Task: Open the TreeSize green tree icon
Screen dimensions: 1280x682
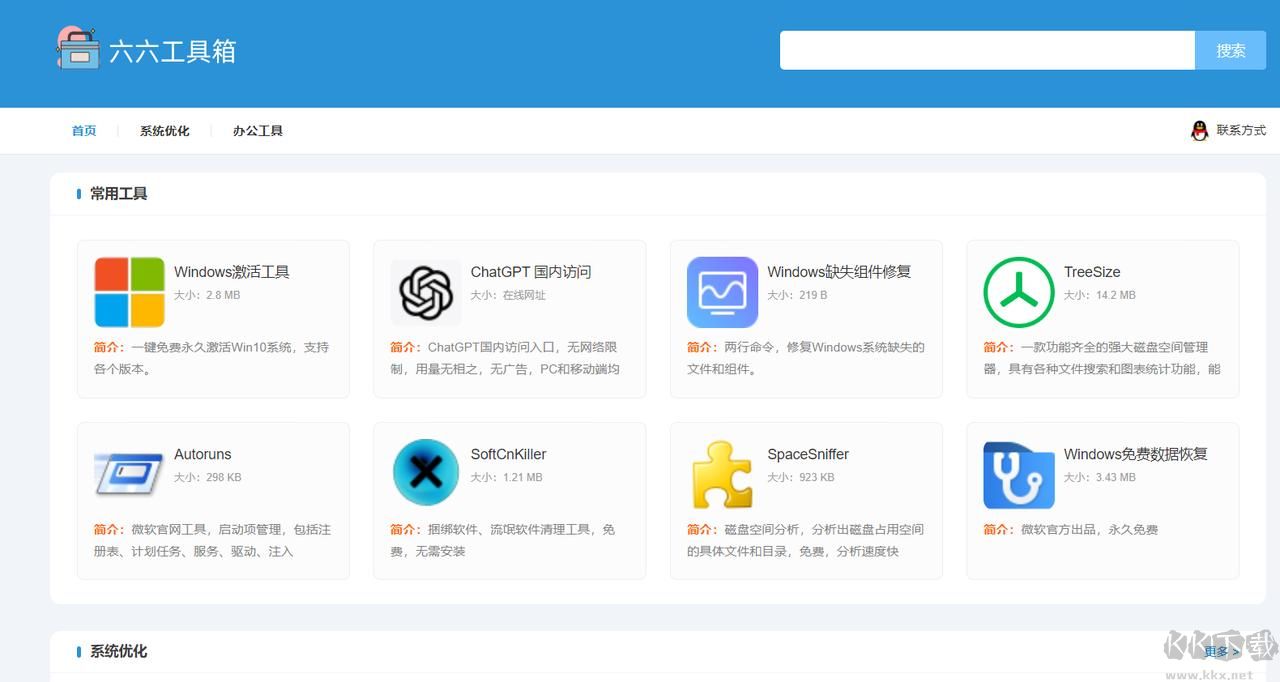Action: click(1018, 293)
